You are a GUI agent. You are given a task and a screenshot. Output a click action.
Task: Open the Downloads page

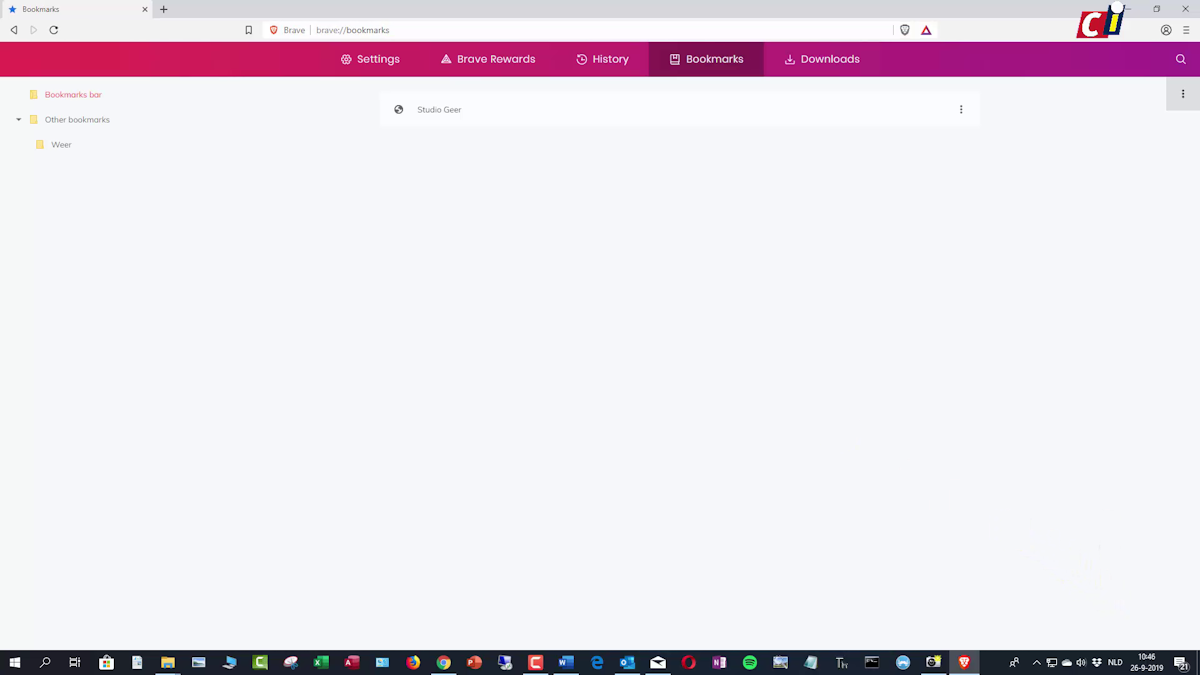pos(821,58)
